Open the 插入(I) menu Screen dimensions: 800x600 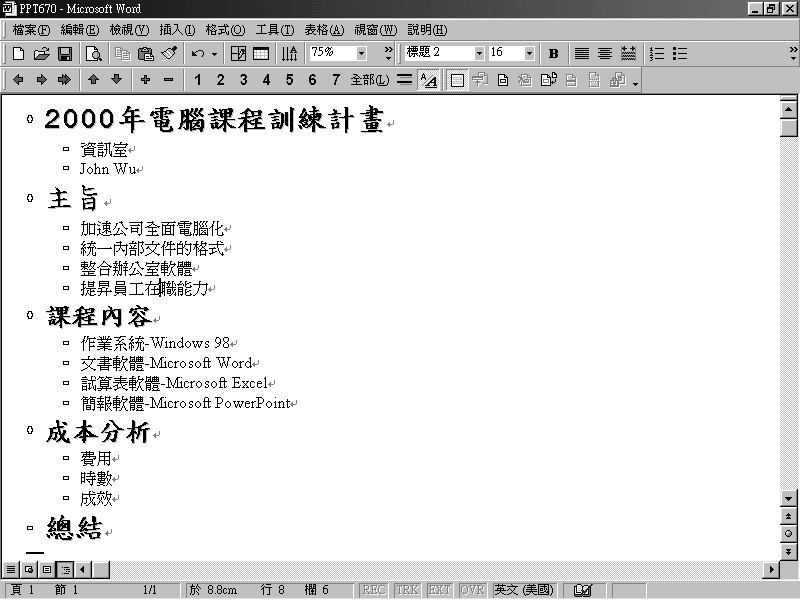(177, 30)
